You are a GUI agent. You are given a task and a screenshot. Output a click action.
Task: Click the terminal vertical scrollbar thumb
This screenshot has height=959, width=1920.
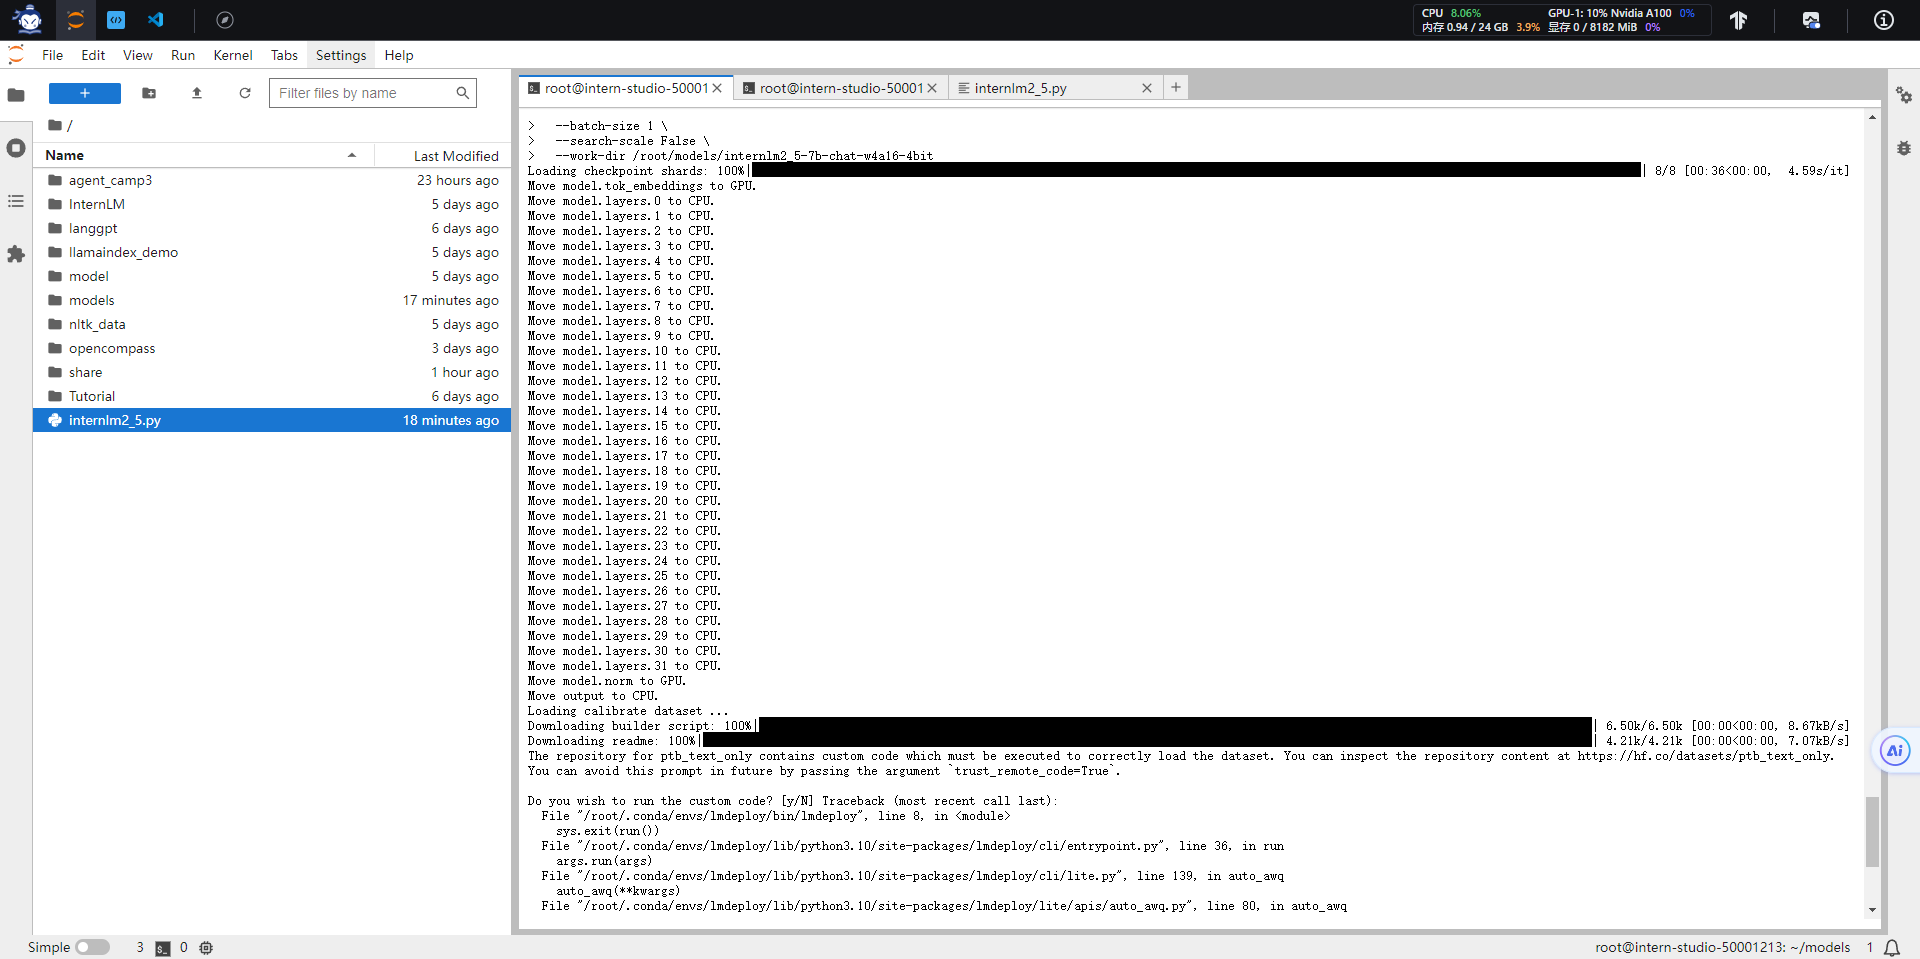tap(1872, 831)
